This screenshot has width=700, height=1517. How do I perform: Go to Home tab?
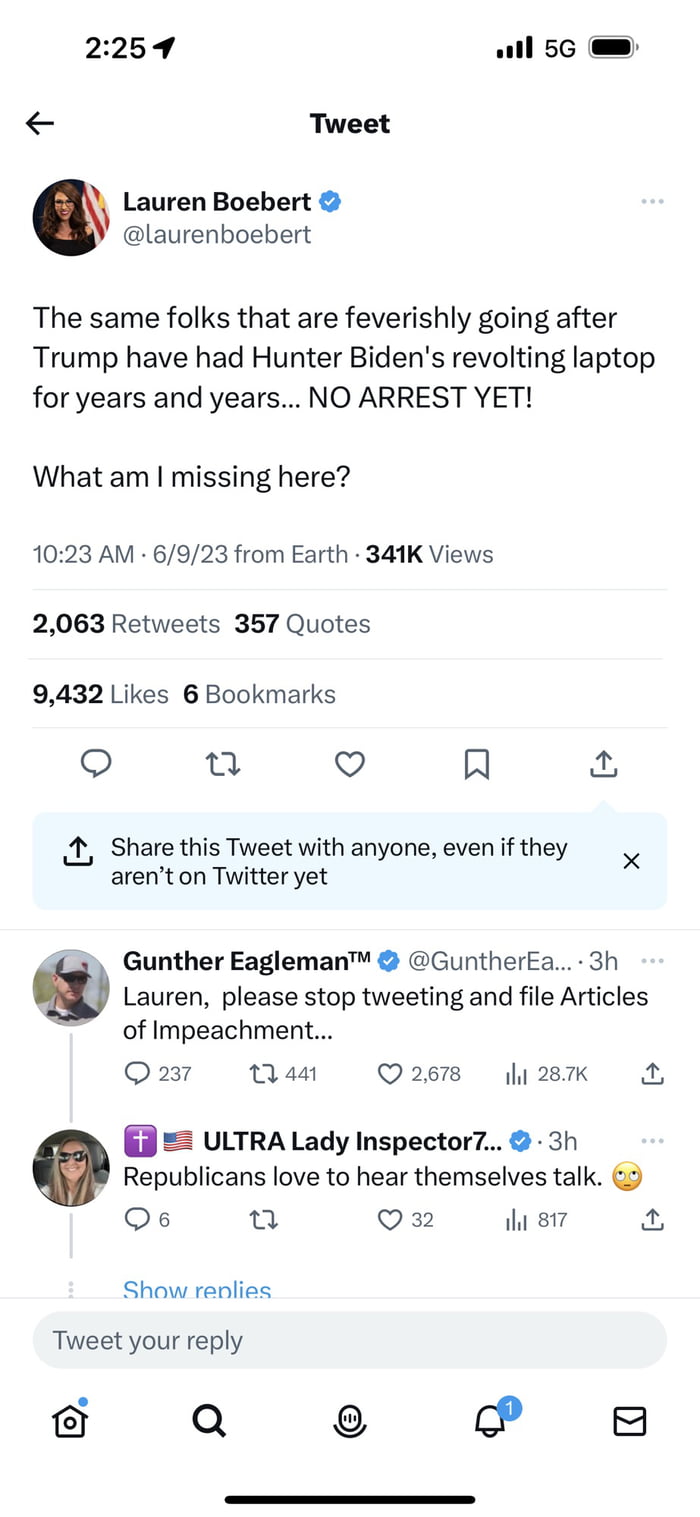(69, 1420)
